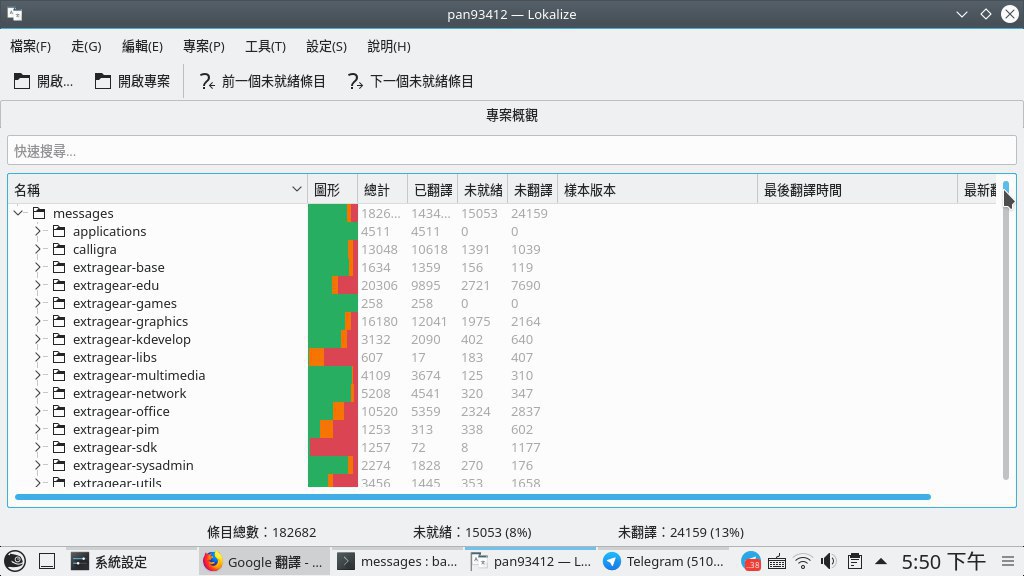Select the 專案概觀 tab
1024x576 pixels.
[511, 116]
